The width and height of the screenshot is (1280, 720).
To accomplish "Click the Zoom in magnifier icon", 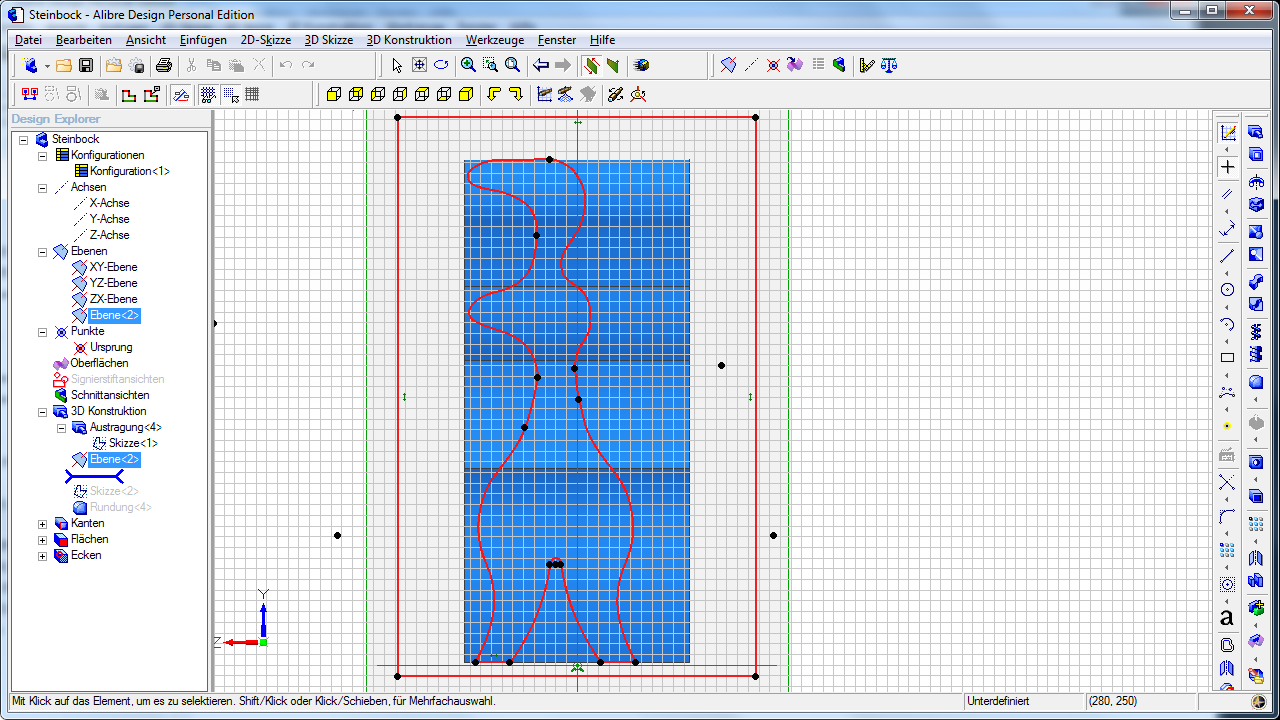I will [468, 65].
